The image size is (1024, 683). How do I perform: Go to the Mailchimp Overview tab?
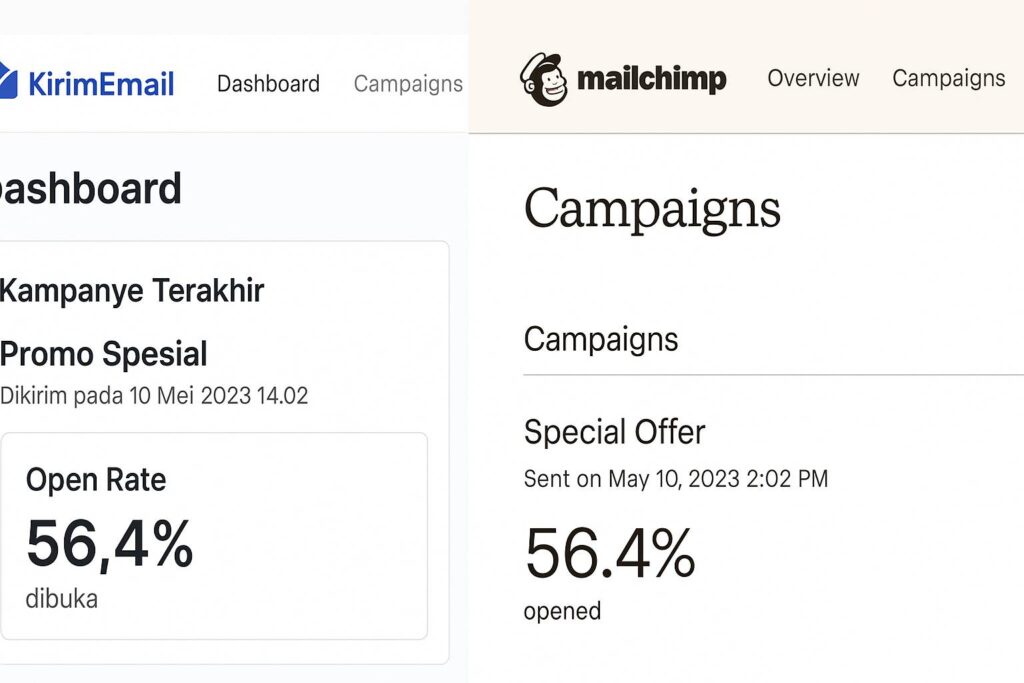[812, 78]
